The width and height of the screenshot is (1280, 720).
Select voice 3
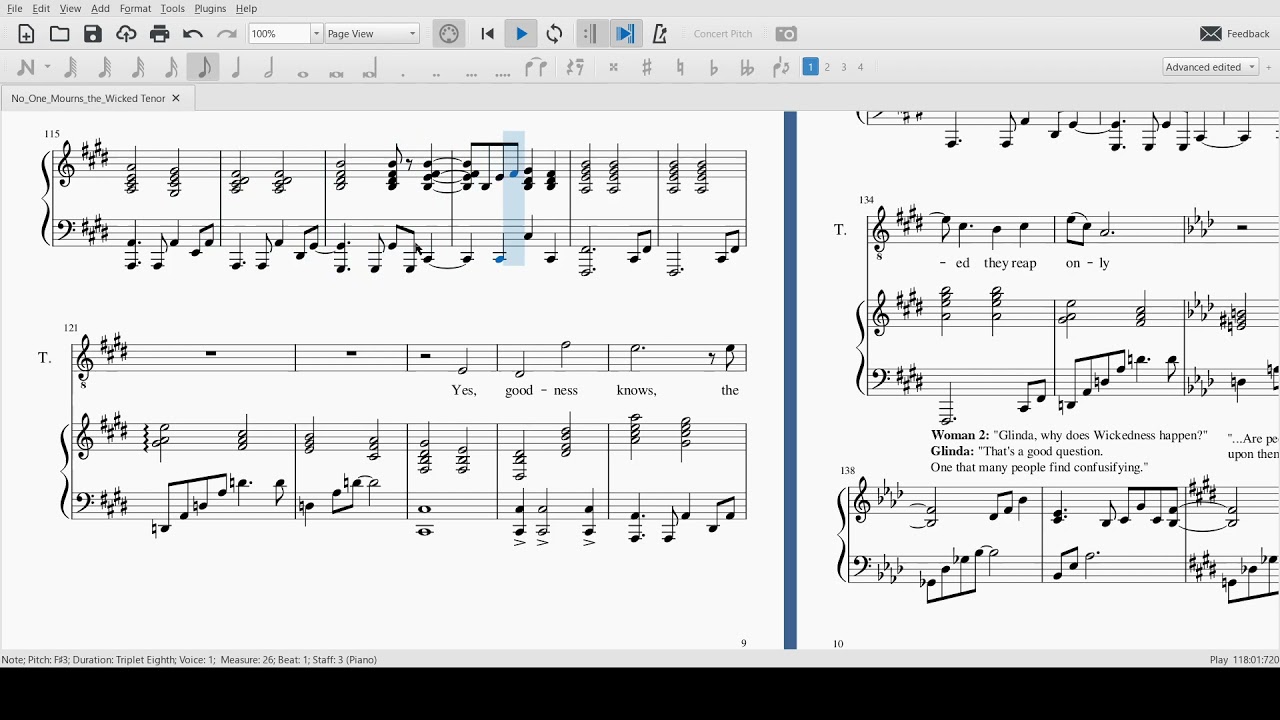(844, 67)
